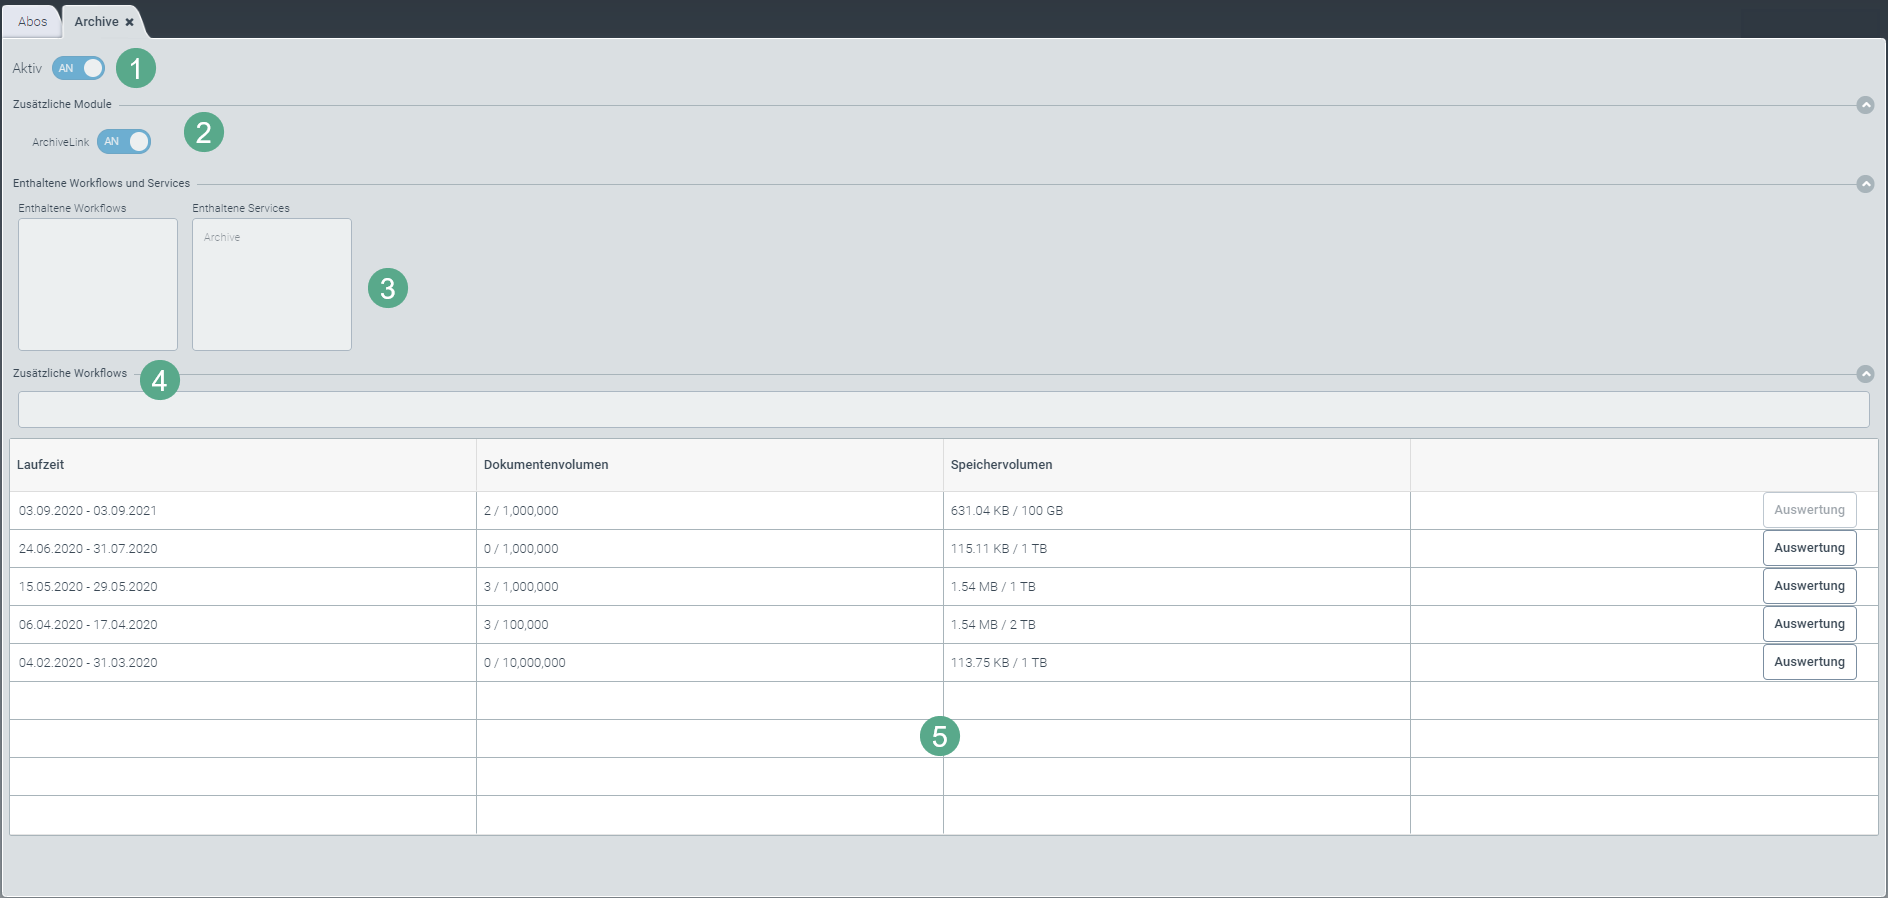Collapse the Enthaltene Workflows und Services section

point(1865,184)
